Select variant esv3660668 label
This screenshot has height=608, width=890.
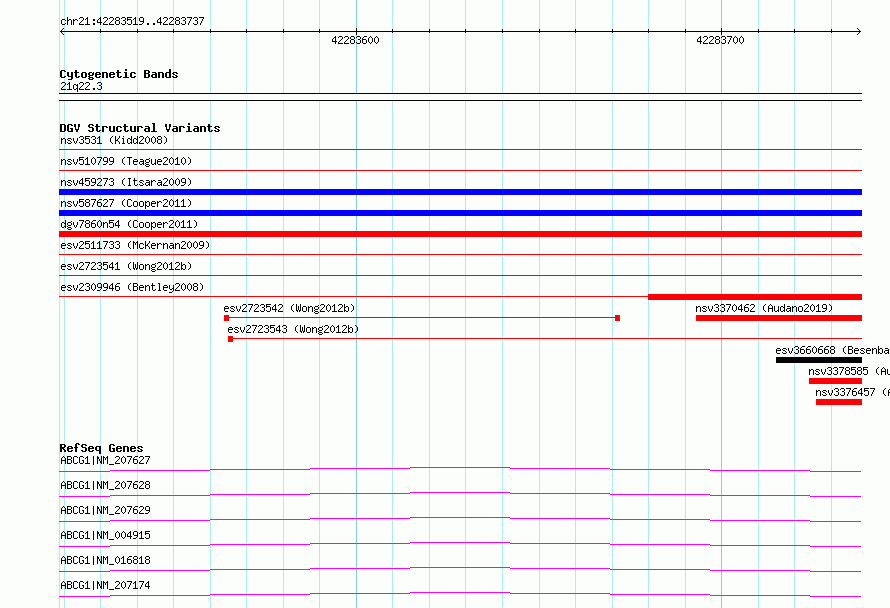(x=832, y=350)
